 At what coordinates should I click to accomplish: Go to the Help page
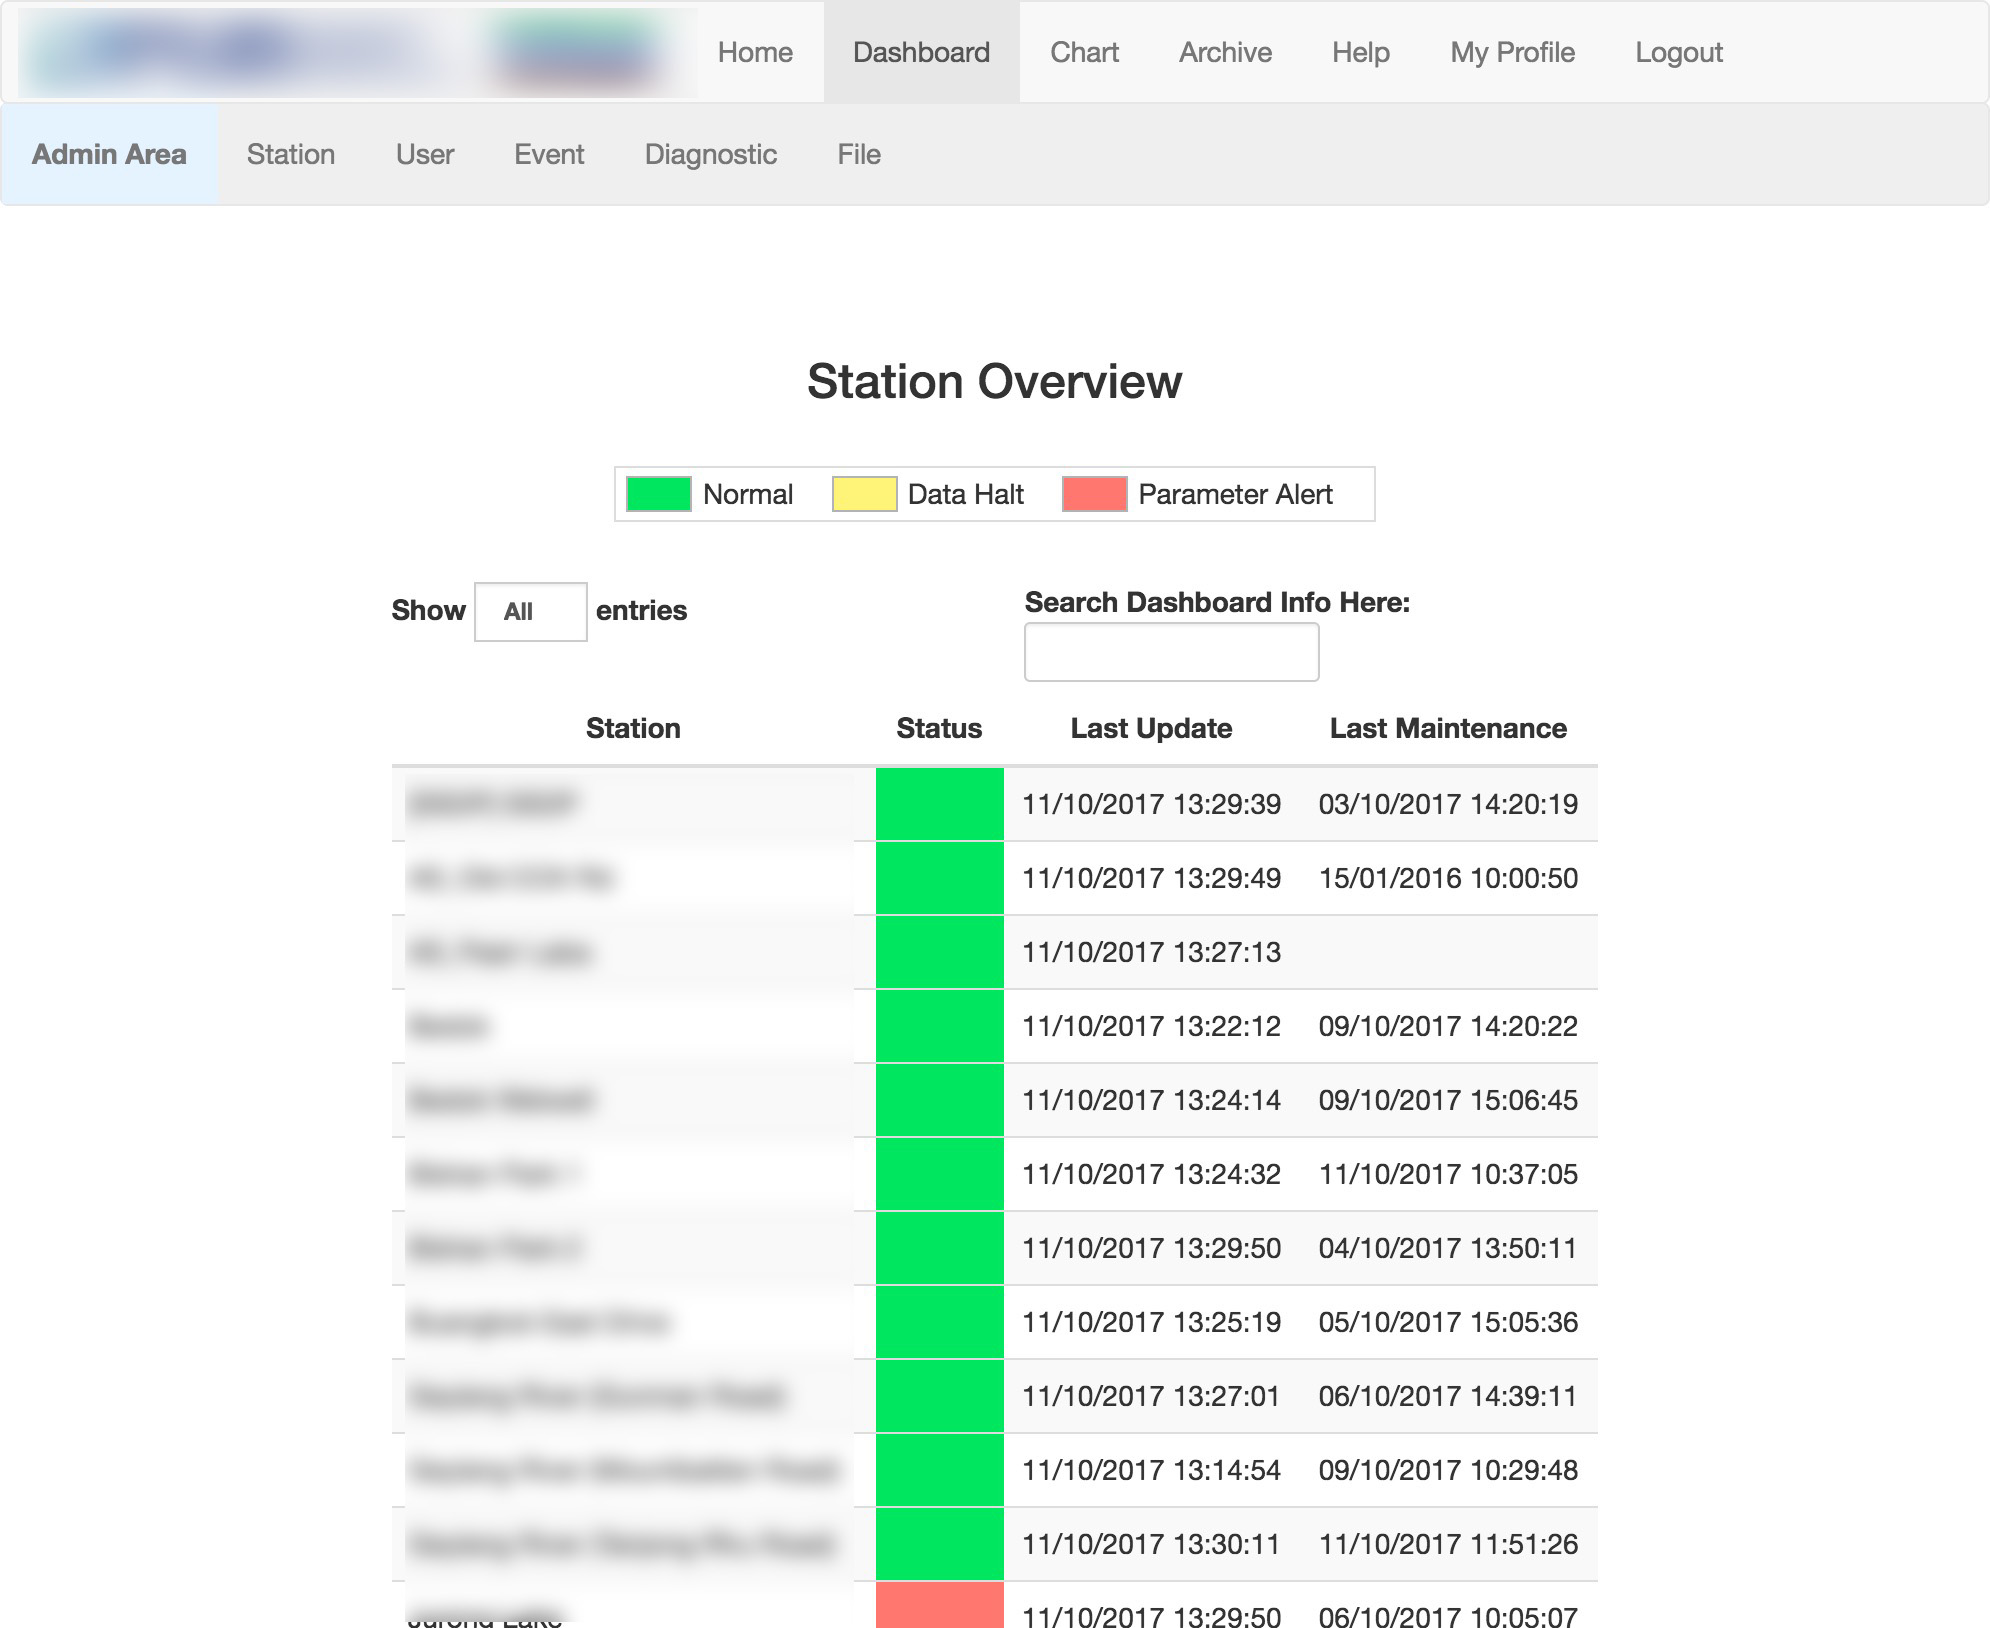(1360, 52)
